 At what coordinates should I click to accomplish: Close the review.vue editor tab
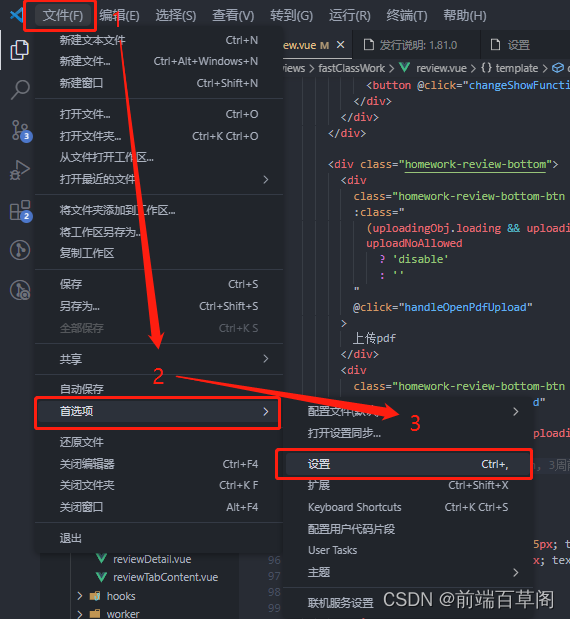point(340,45)
